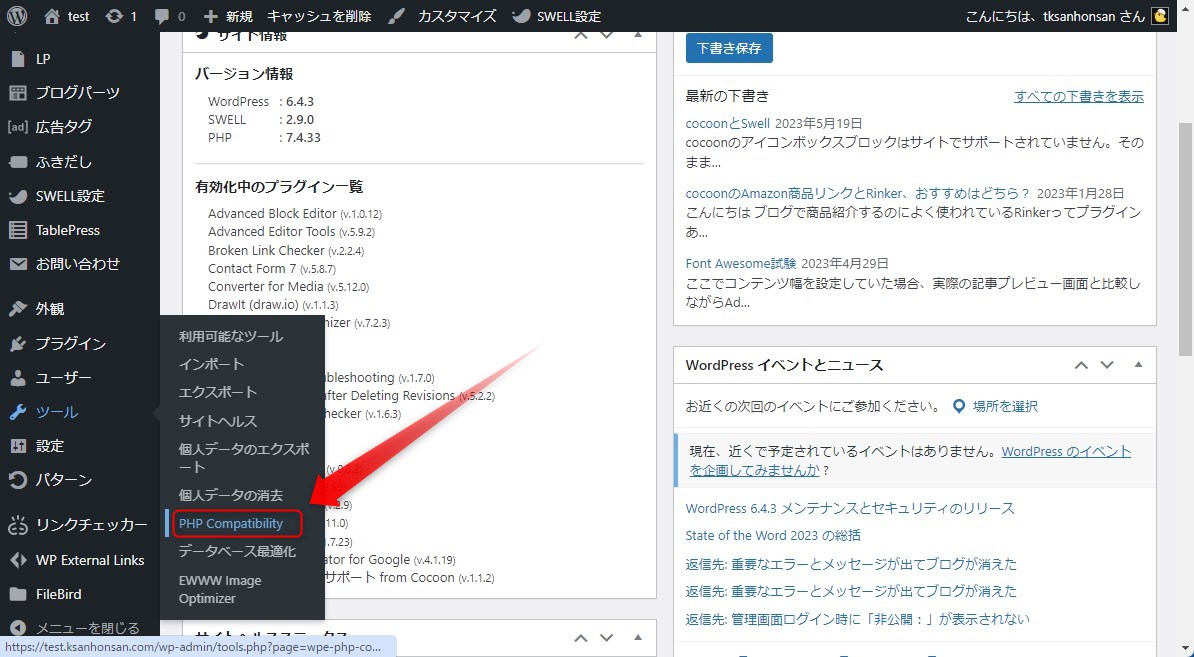Open State of the Word 2023 の総括
The width and height of the screenshot is (1194, 657).
773,536
